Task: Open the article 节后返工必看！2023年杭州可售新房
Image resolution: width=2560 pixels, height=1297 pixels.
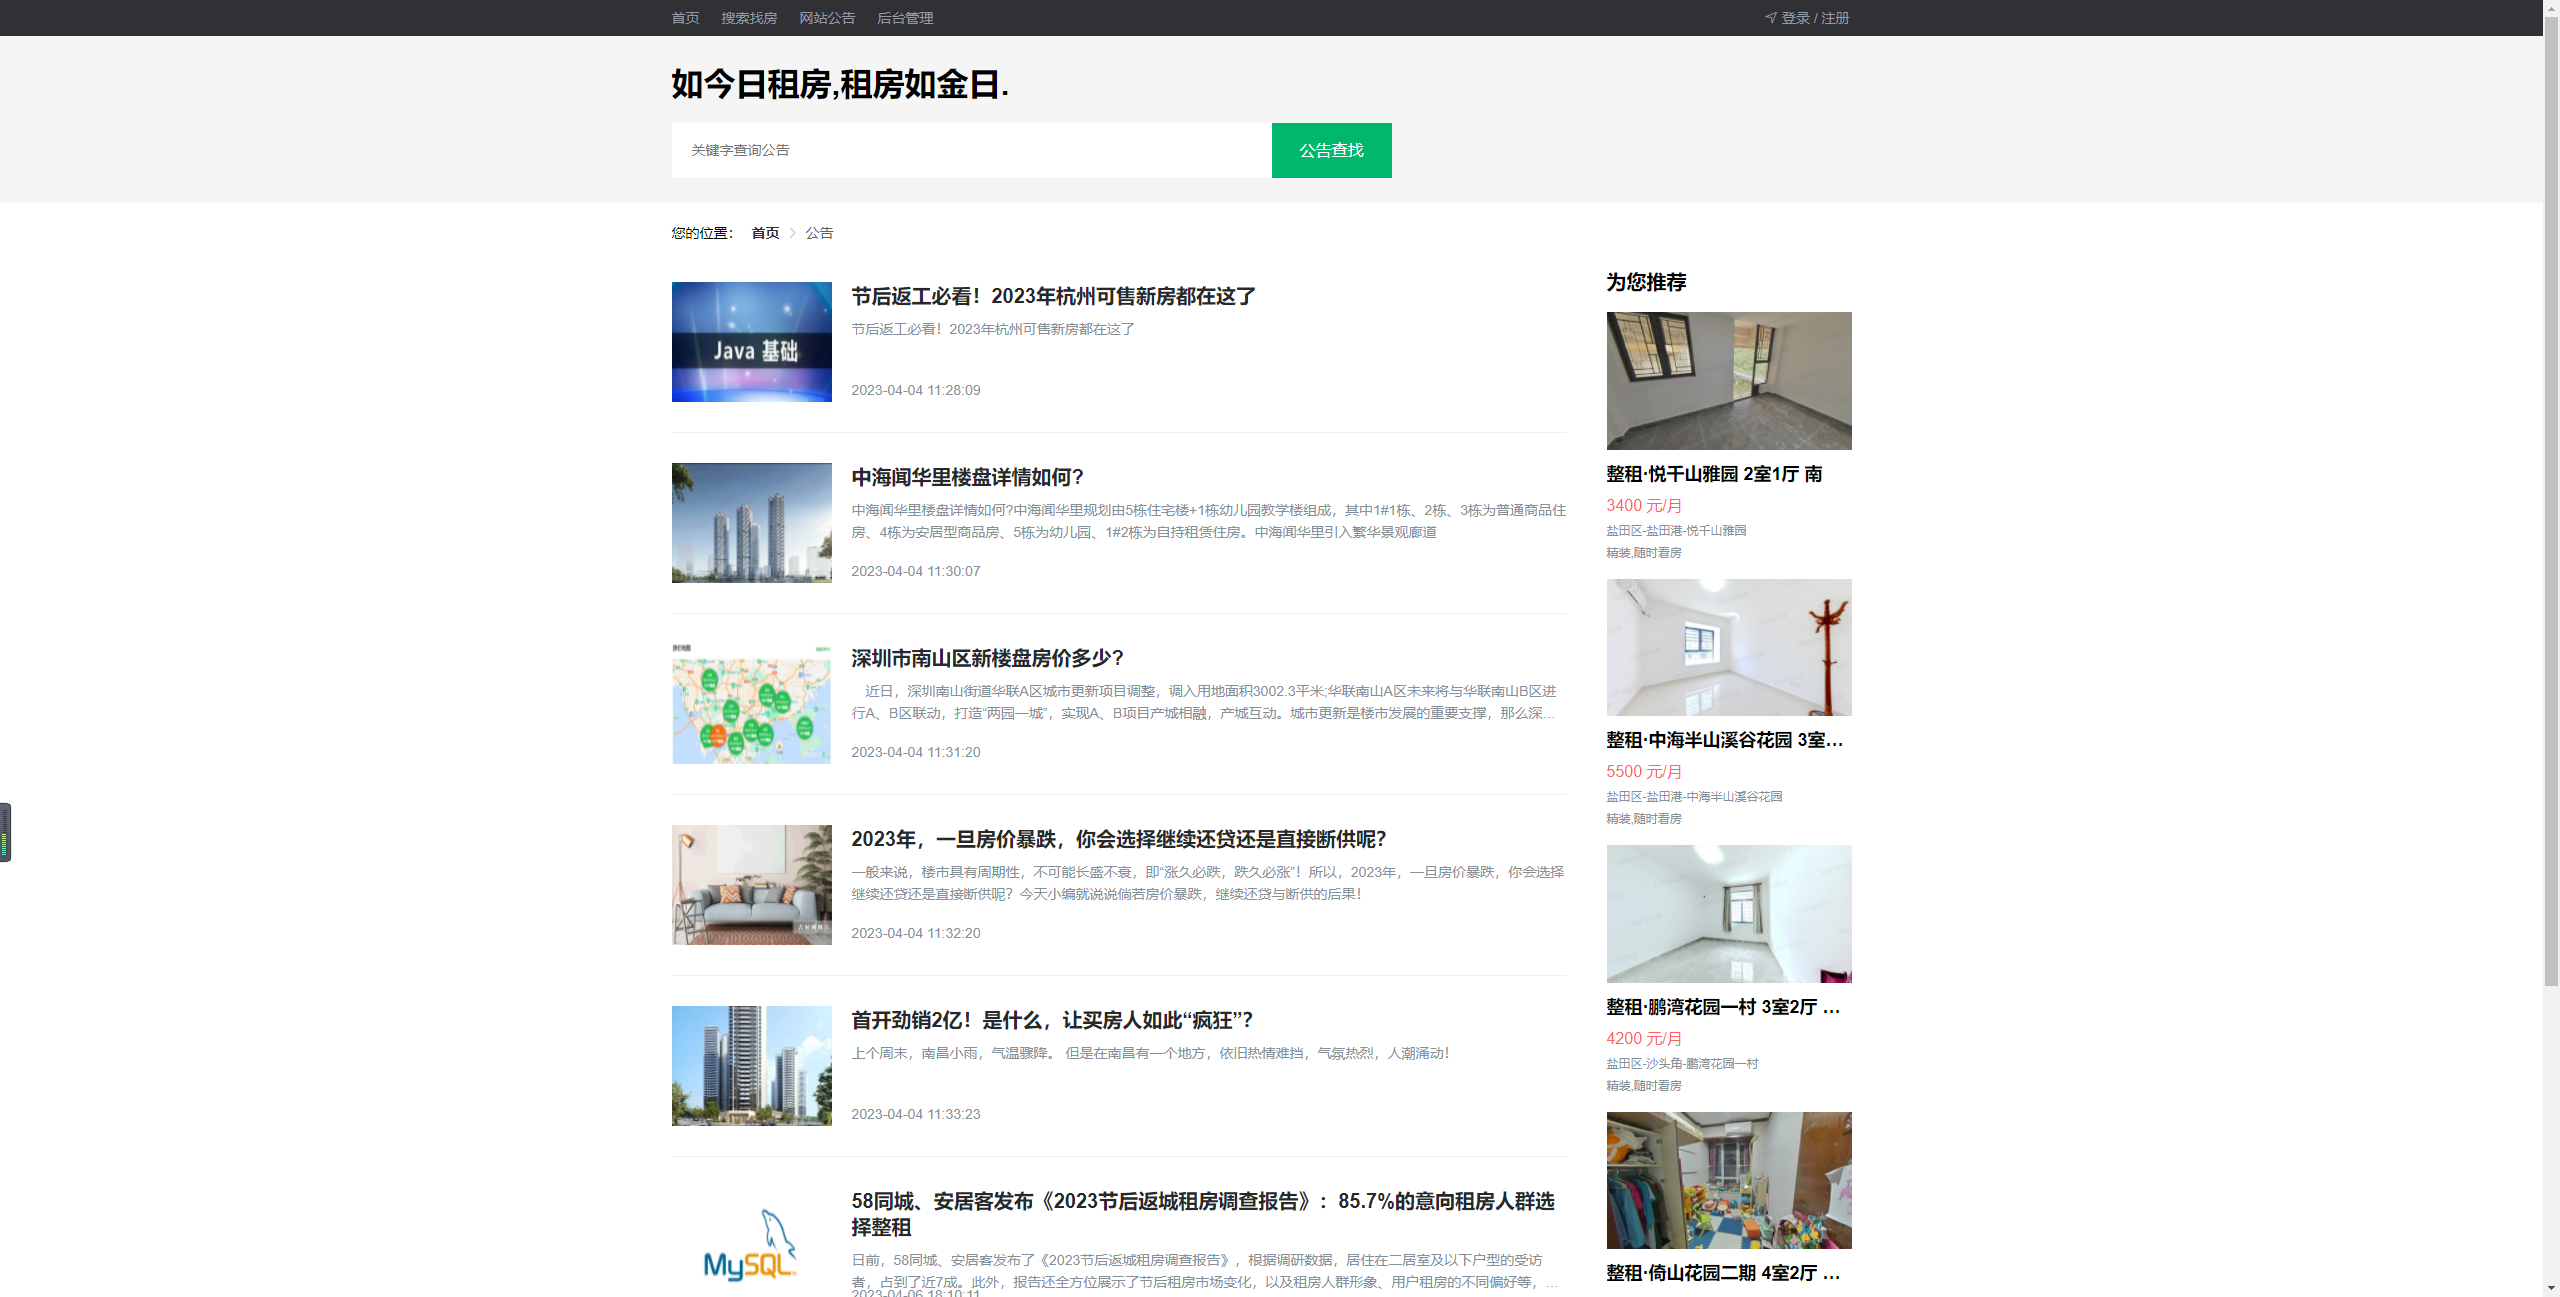Action: point(1052,296)
